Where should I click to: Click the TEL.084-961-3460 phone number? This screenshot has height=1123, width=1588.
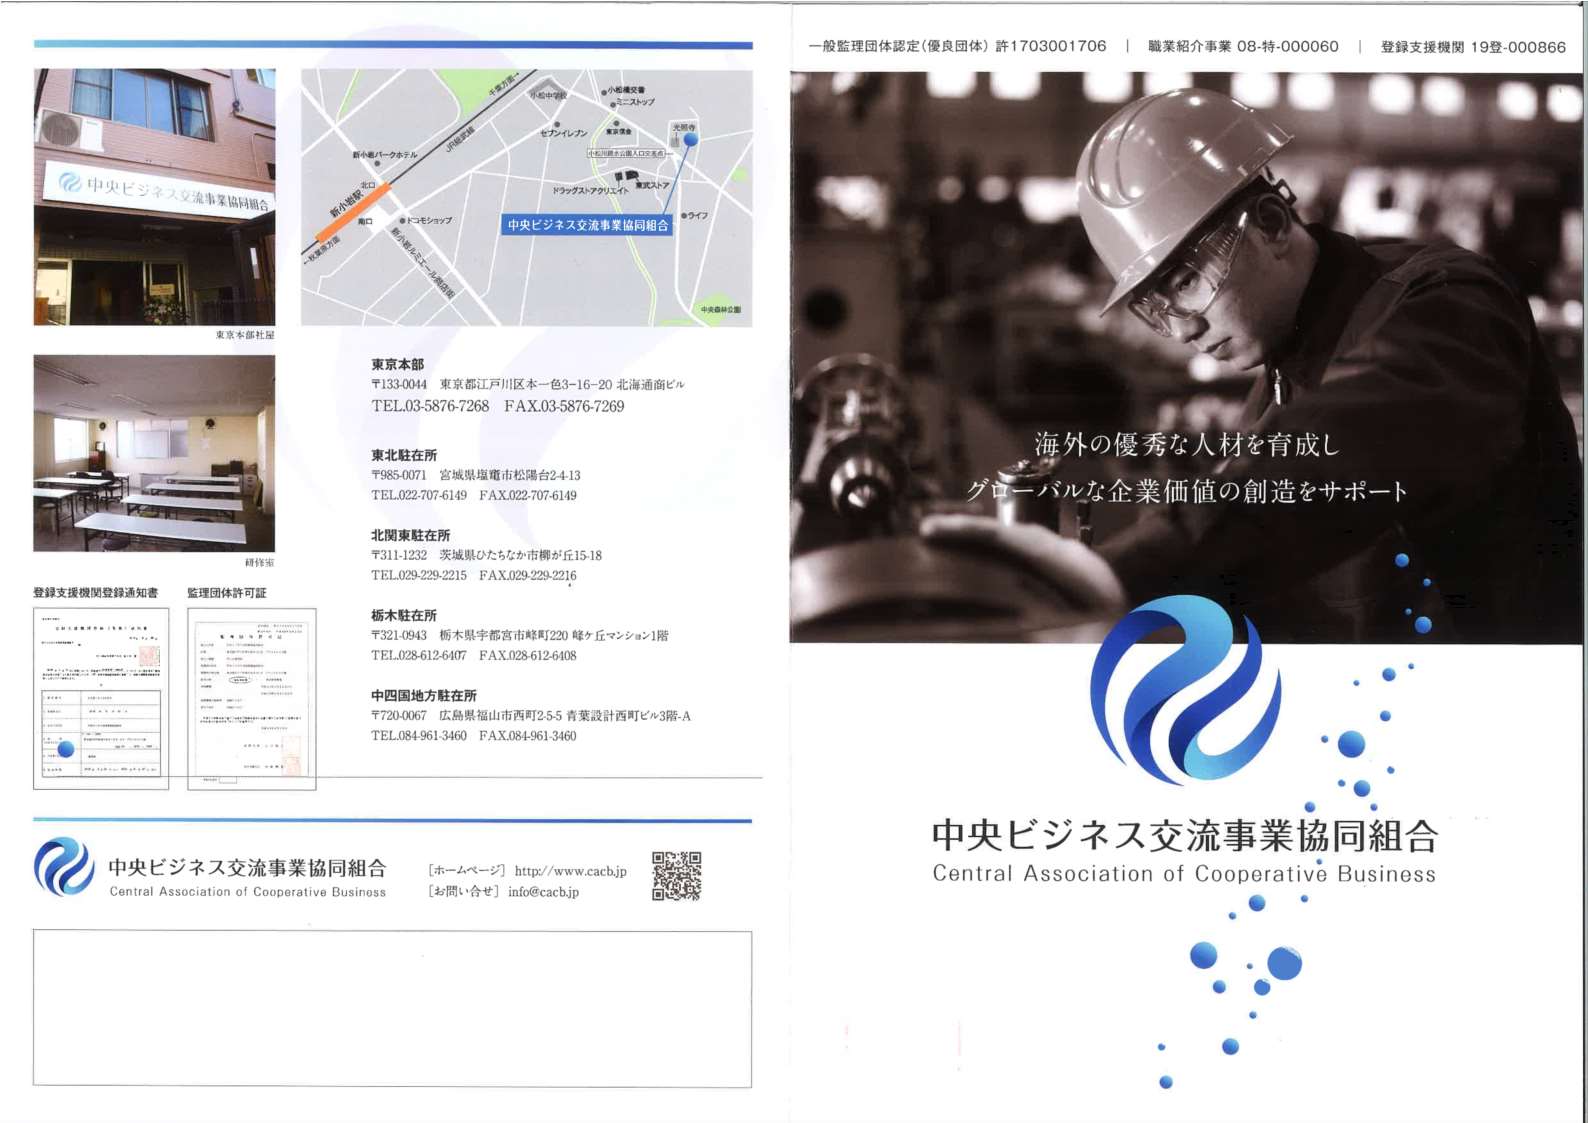pyautogui.click(x=419, y=735)
